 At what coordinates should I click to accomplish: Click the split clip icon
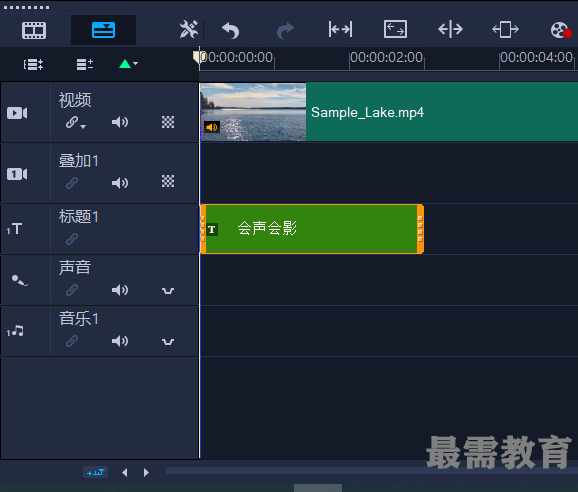point(450,29)
